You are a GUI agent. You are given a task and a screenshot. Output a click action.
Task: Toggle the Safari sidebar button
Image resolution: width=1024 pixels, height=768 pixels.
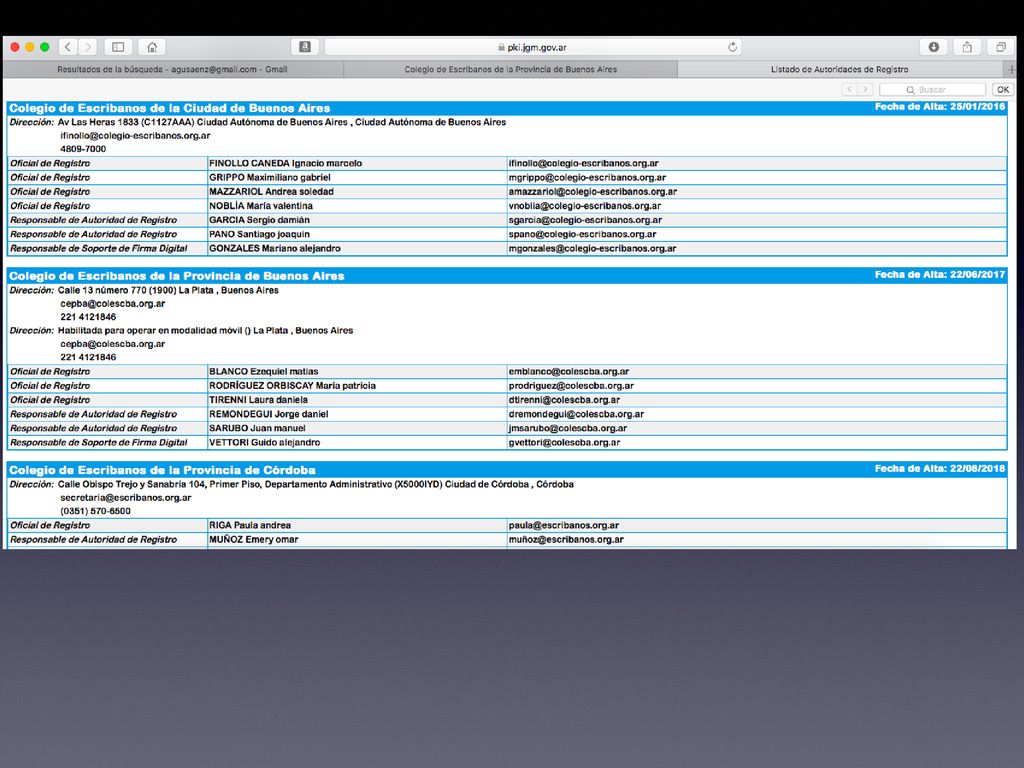tap(118, 47)
